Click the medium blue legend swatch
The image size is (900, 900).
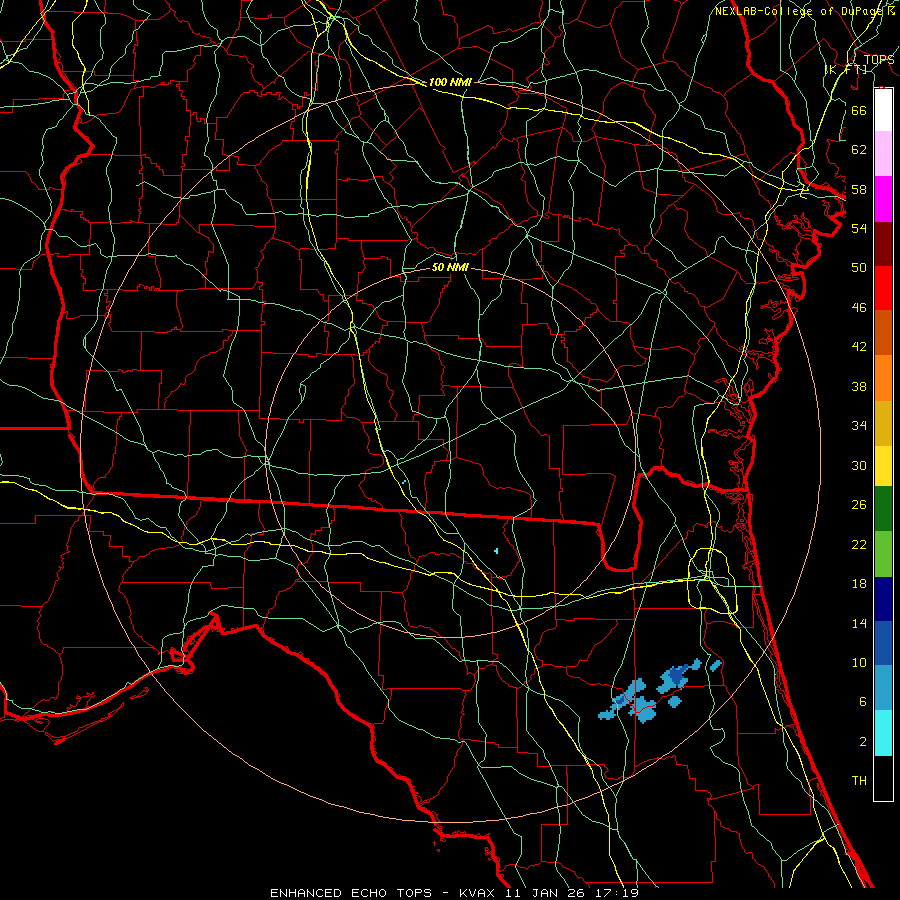883,643
